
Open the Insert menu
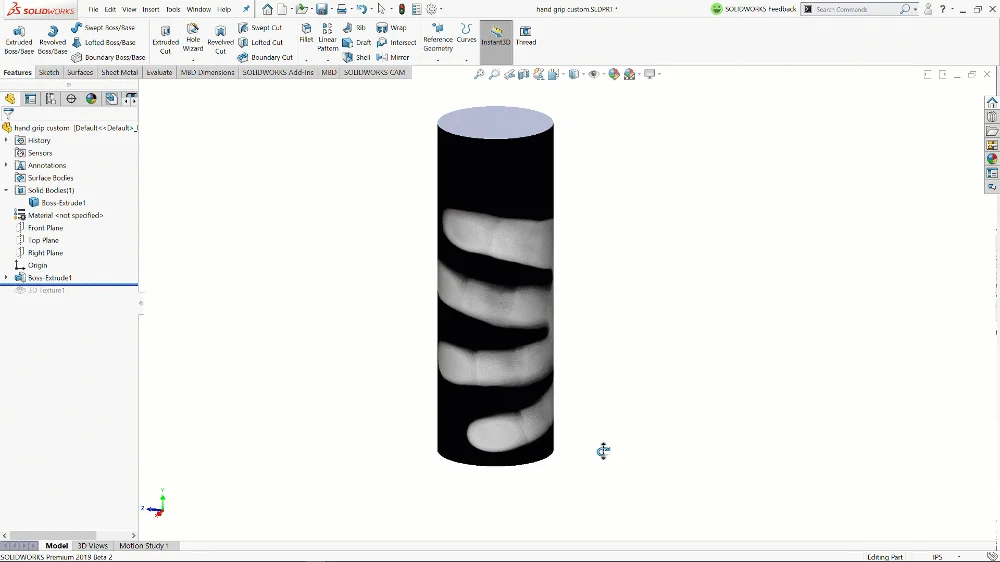150,9
